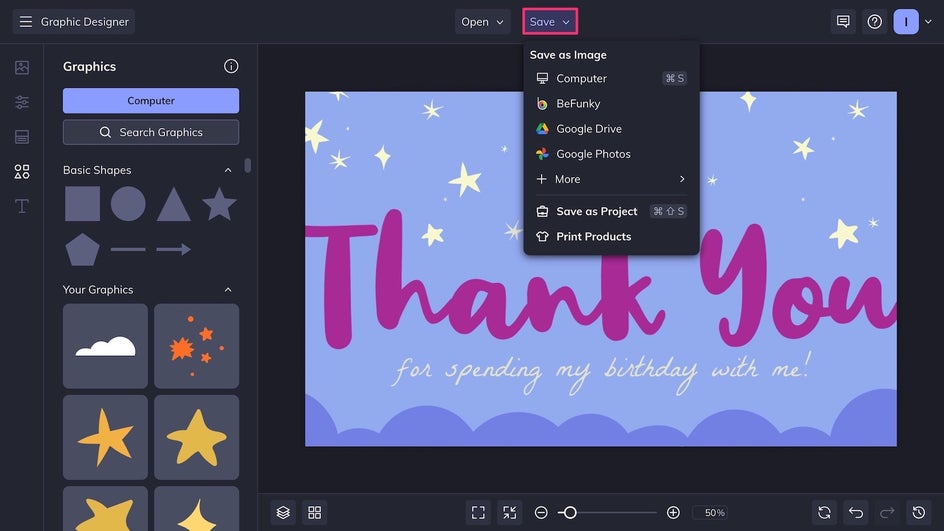The width and height of the screenshot is (944, 531).
Task: Click the Graphics info icon
Action: [231, 66]
